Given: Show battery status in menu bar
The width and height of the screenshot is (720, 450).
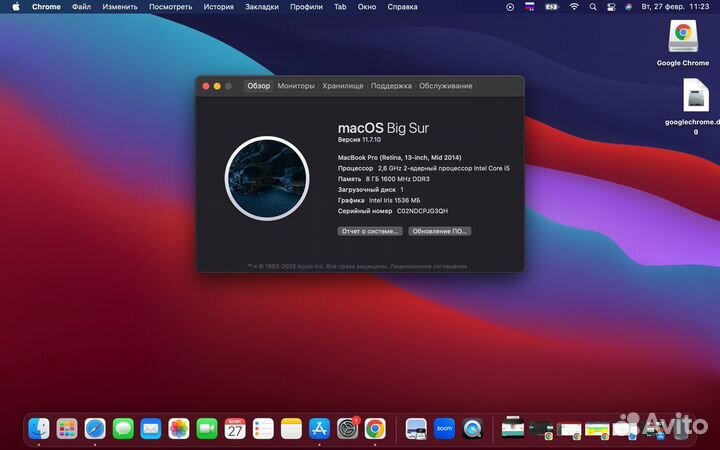Looking at the screenshot, I should point(552,7).
